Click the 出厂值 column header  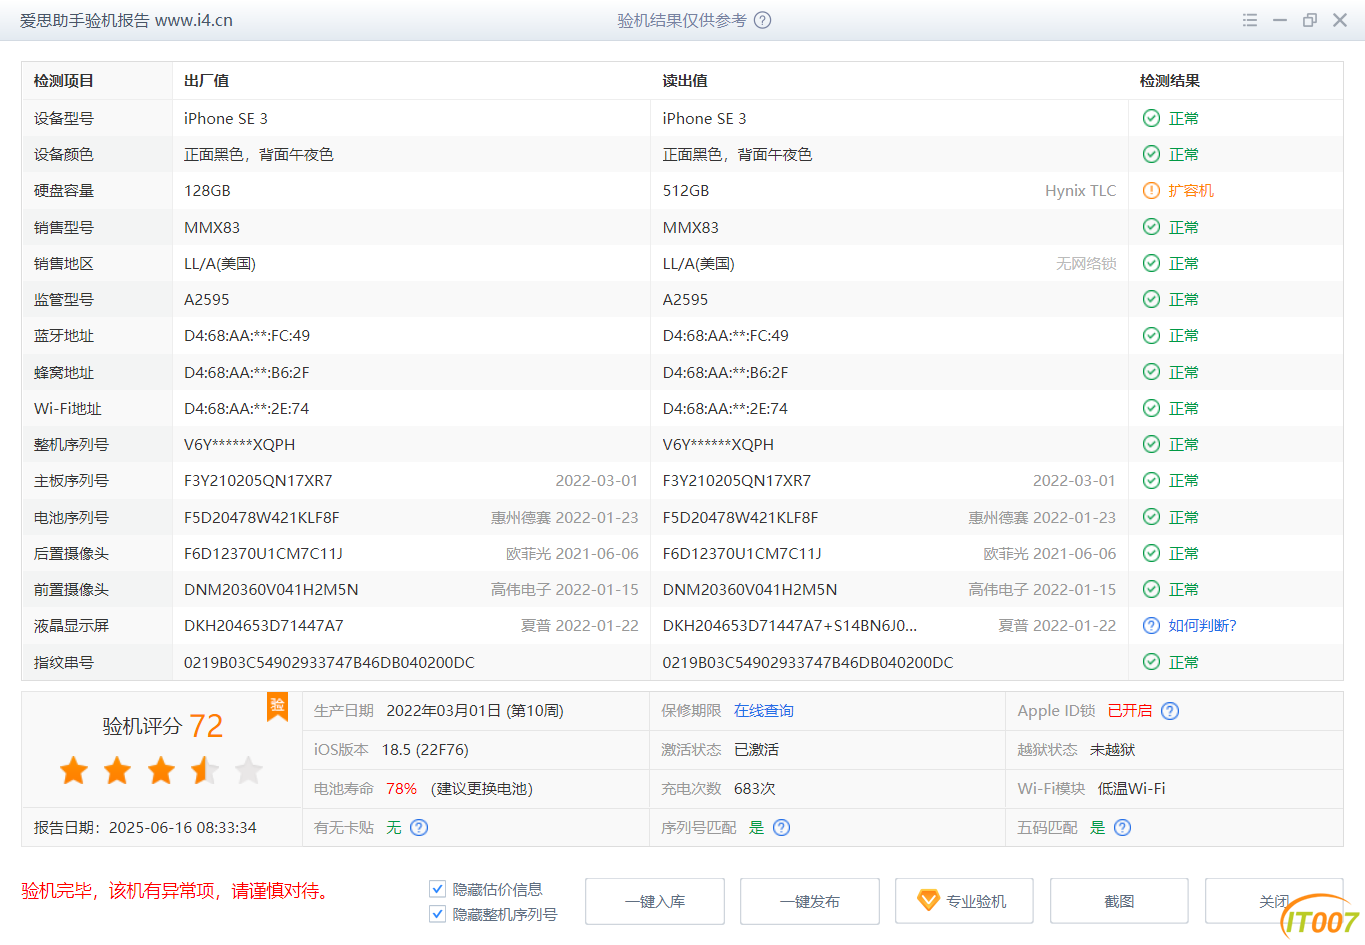click(x=207, y=81)
